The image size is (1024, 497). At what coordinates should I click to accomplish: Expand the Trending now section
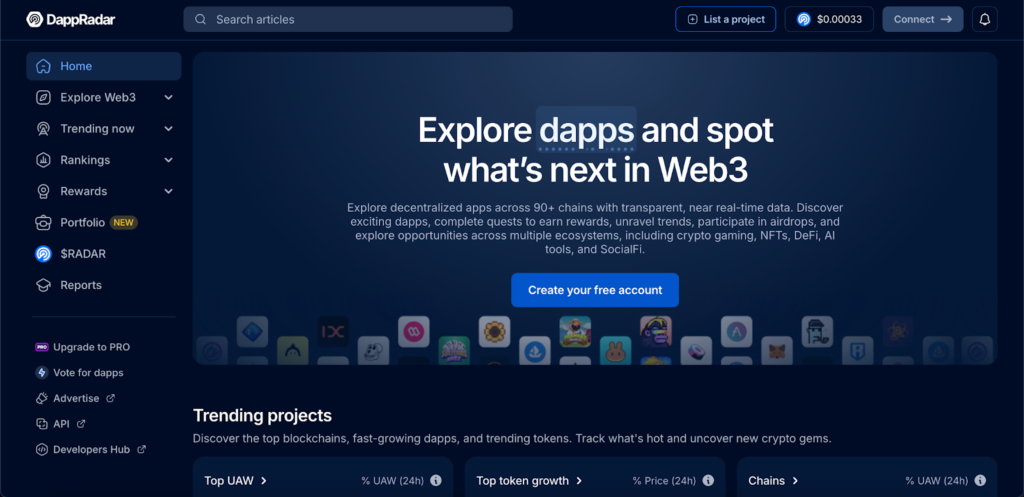[104, 129]
